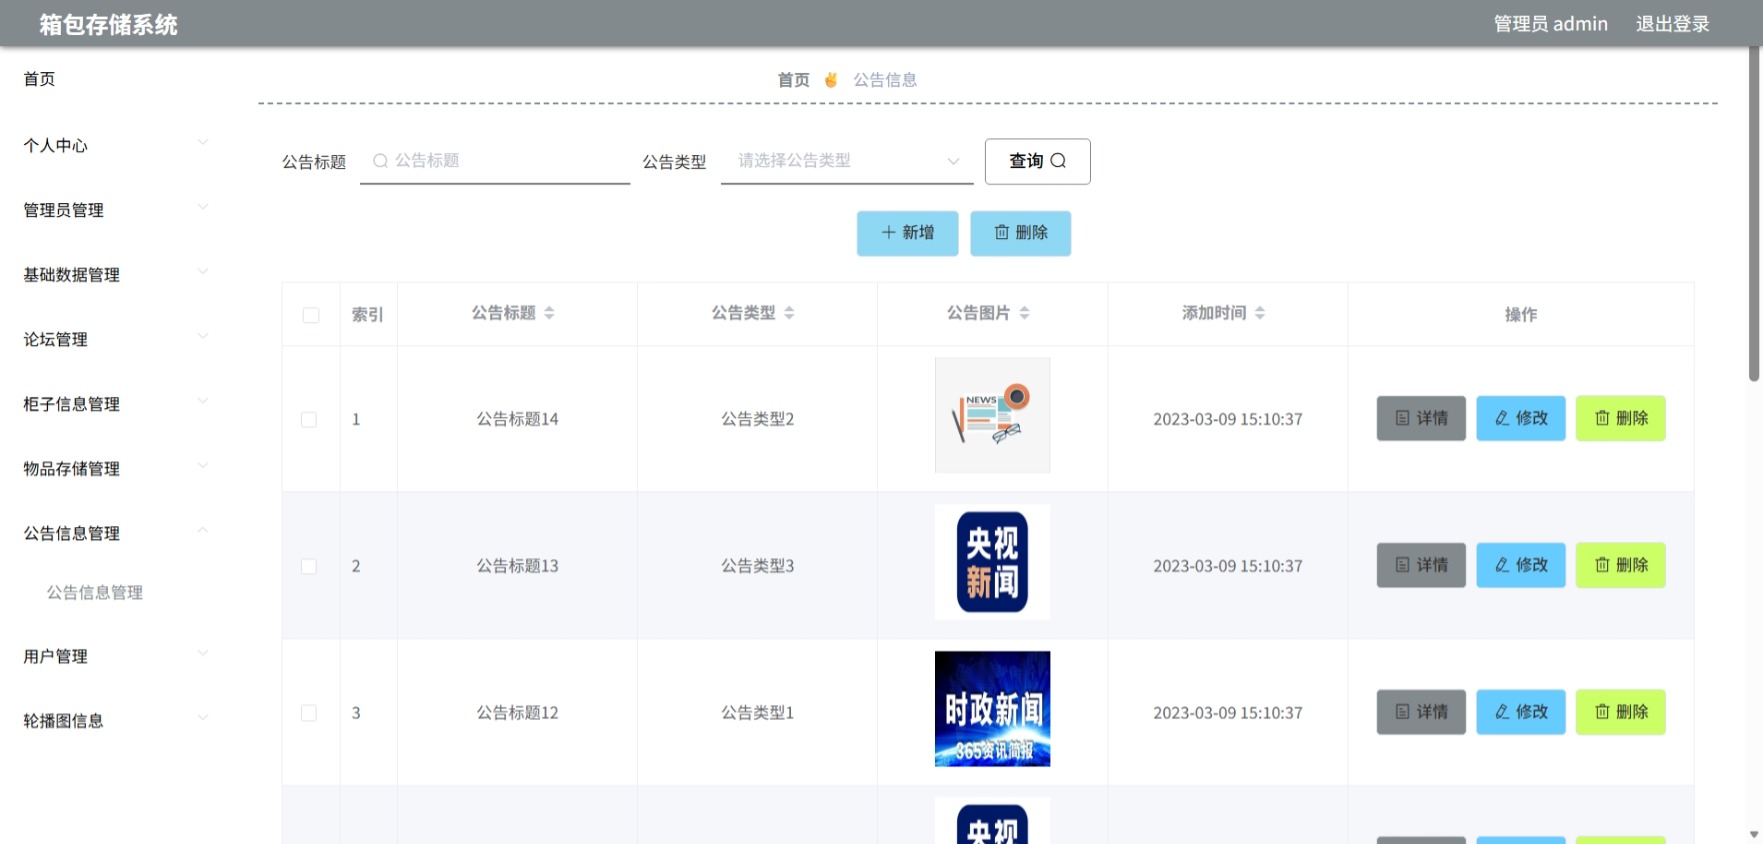Click 退出登录 to log out
Viewport: 1763px width, 844px height.
click(x=1672, y=24)
